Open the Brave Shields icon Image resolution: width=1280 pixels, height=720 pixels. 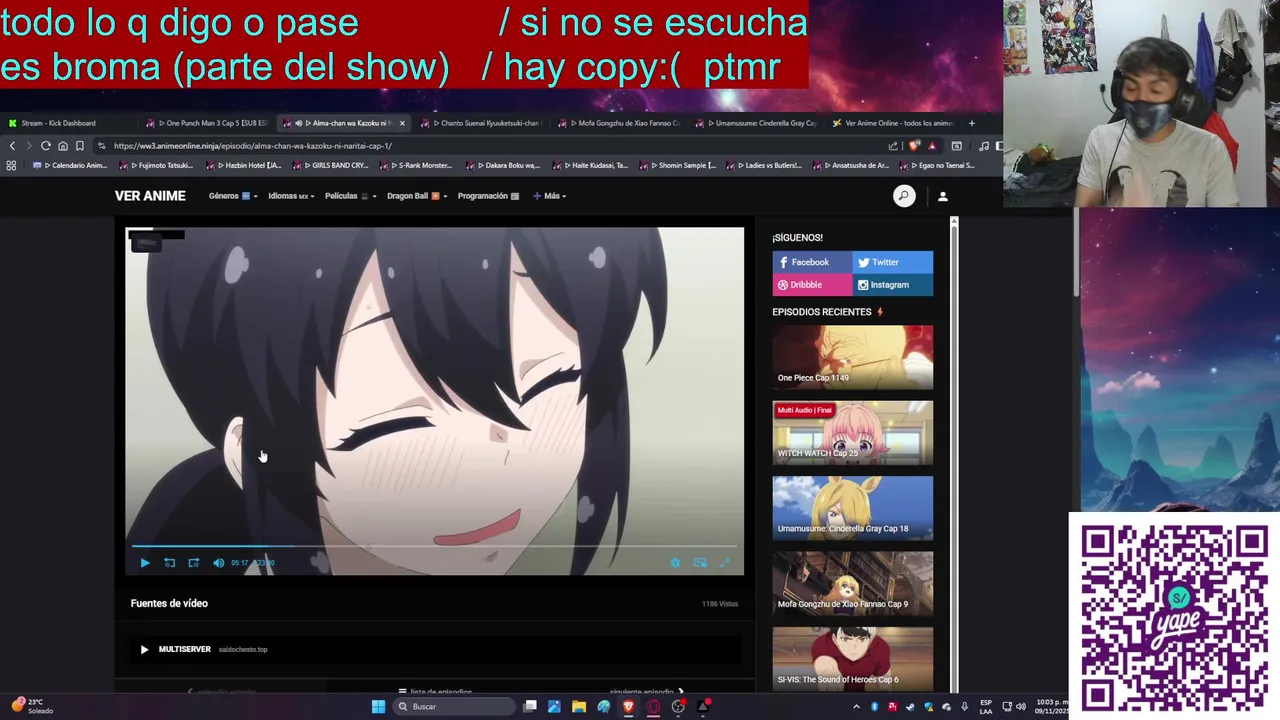(914, 146)
